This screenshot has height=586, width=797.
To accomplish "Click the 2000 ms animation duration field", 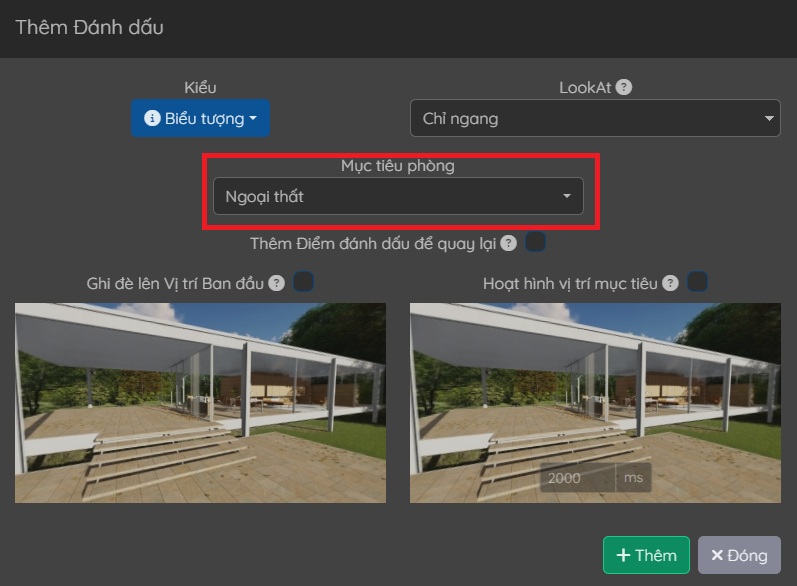I will click(x=577, y=478).
